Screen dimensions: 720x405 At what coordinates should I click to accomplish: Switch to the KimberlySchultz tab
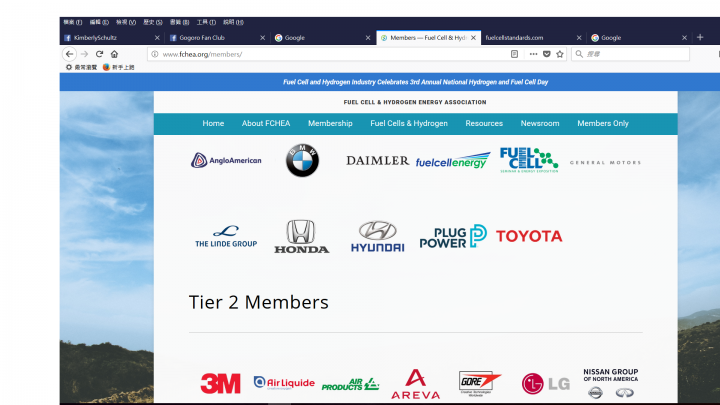(112, 38)
